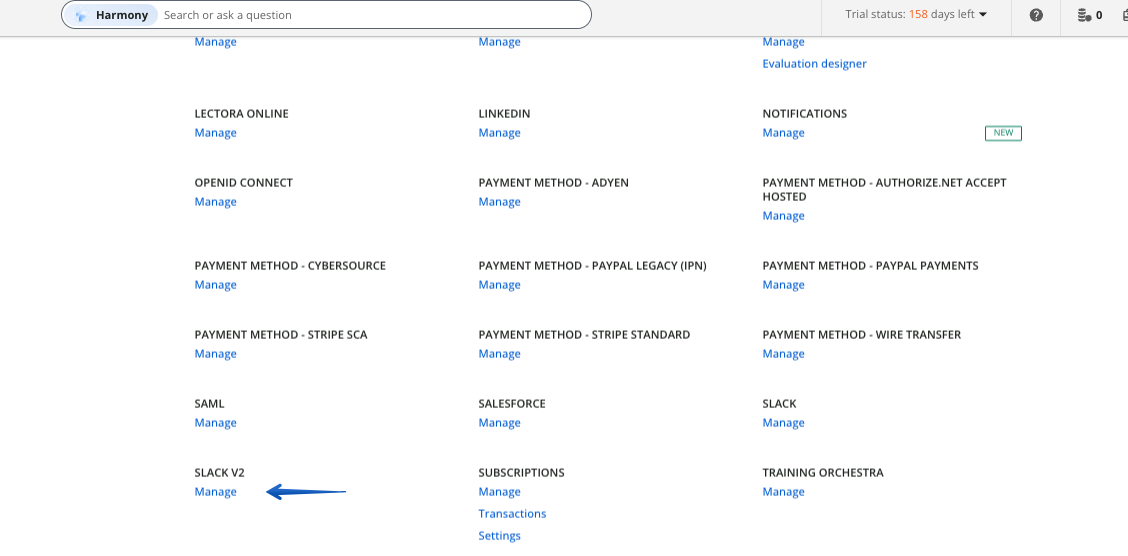Open the help question mark icon

(1036, 15)
